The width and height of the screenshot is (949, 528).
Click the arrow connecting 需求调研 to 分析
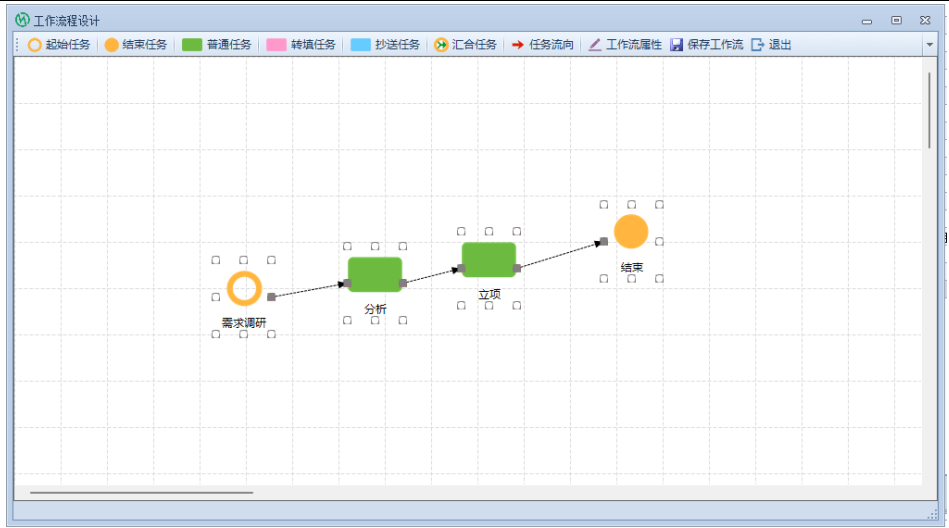(307, 290)
